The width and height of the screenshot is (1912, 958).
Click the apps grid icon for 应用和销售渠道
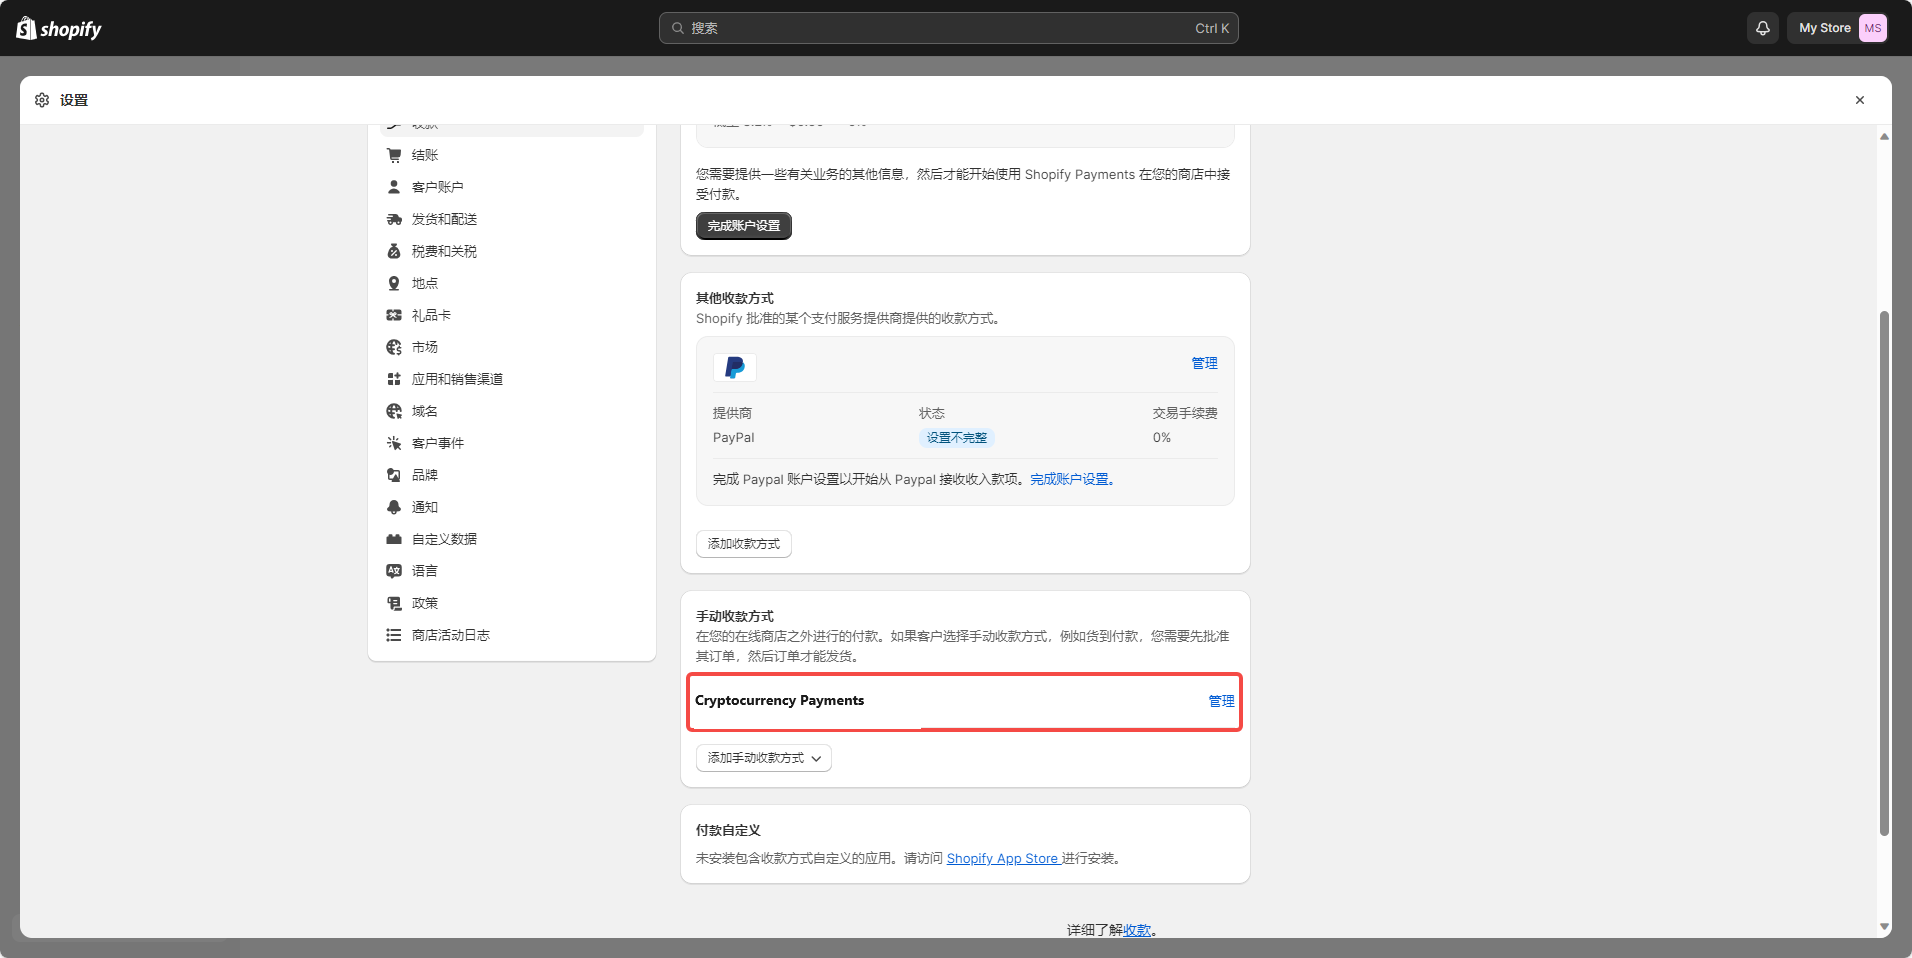tap(394, 379)
